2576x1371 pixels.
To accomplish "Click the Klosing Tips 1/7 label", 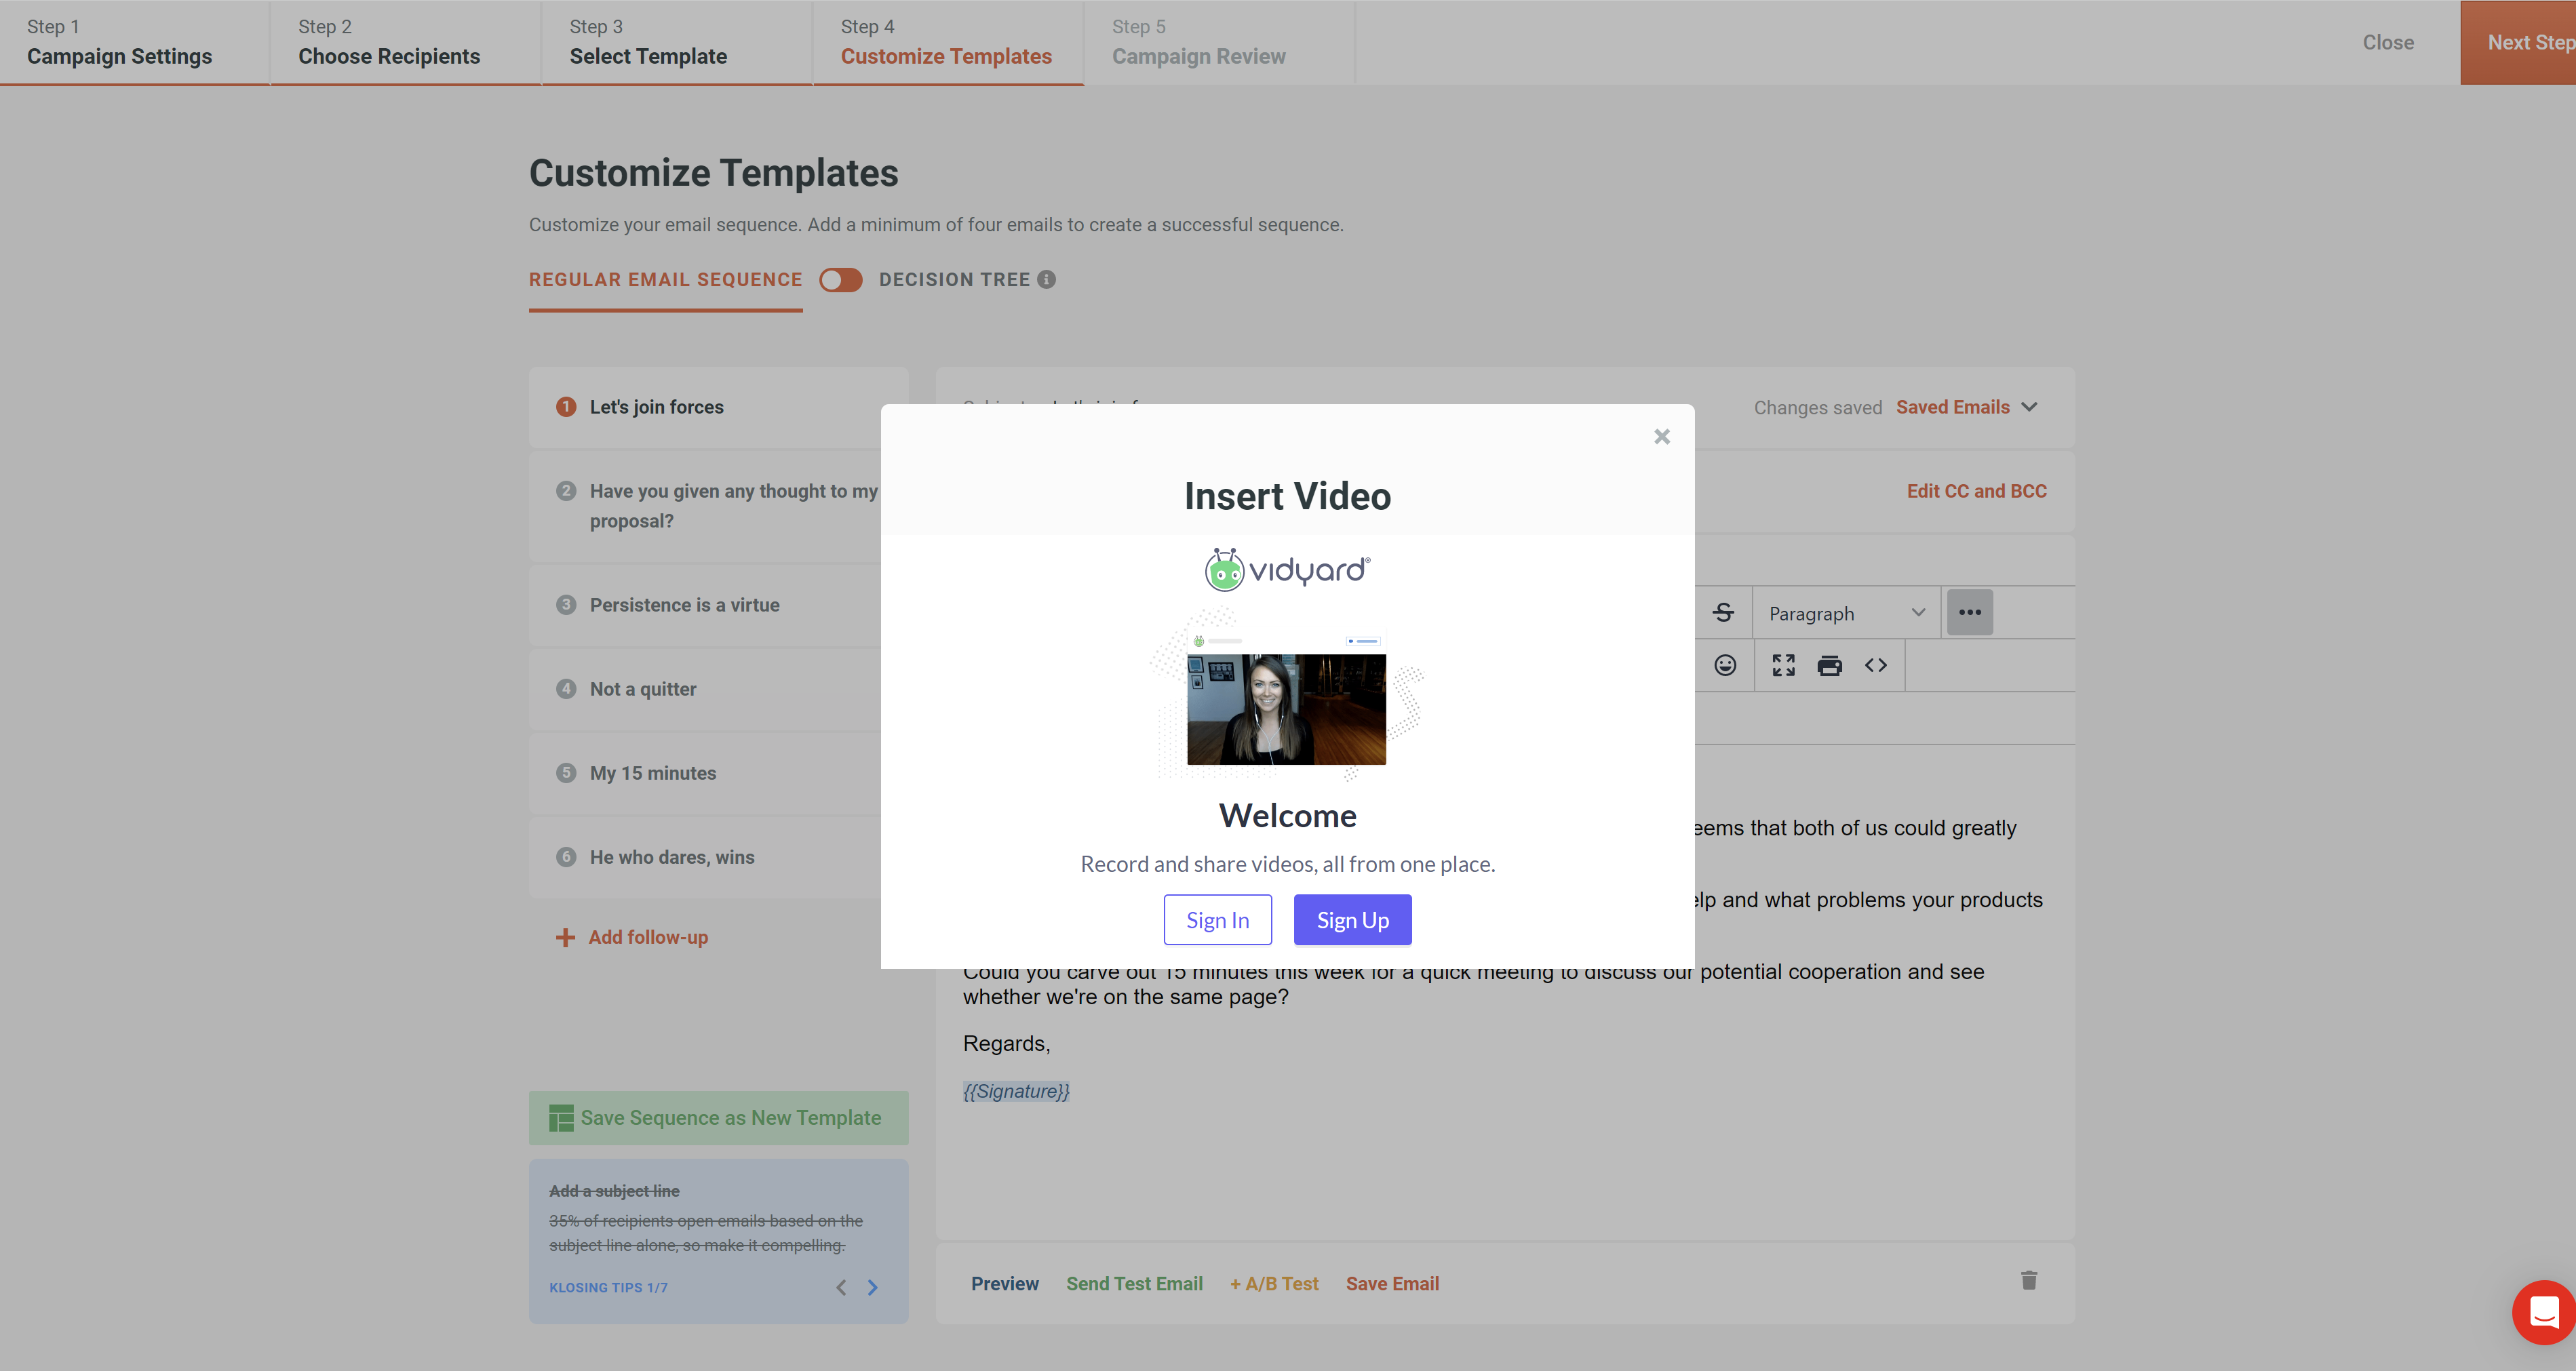I will coord(608,1287).
